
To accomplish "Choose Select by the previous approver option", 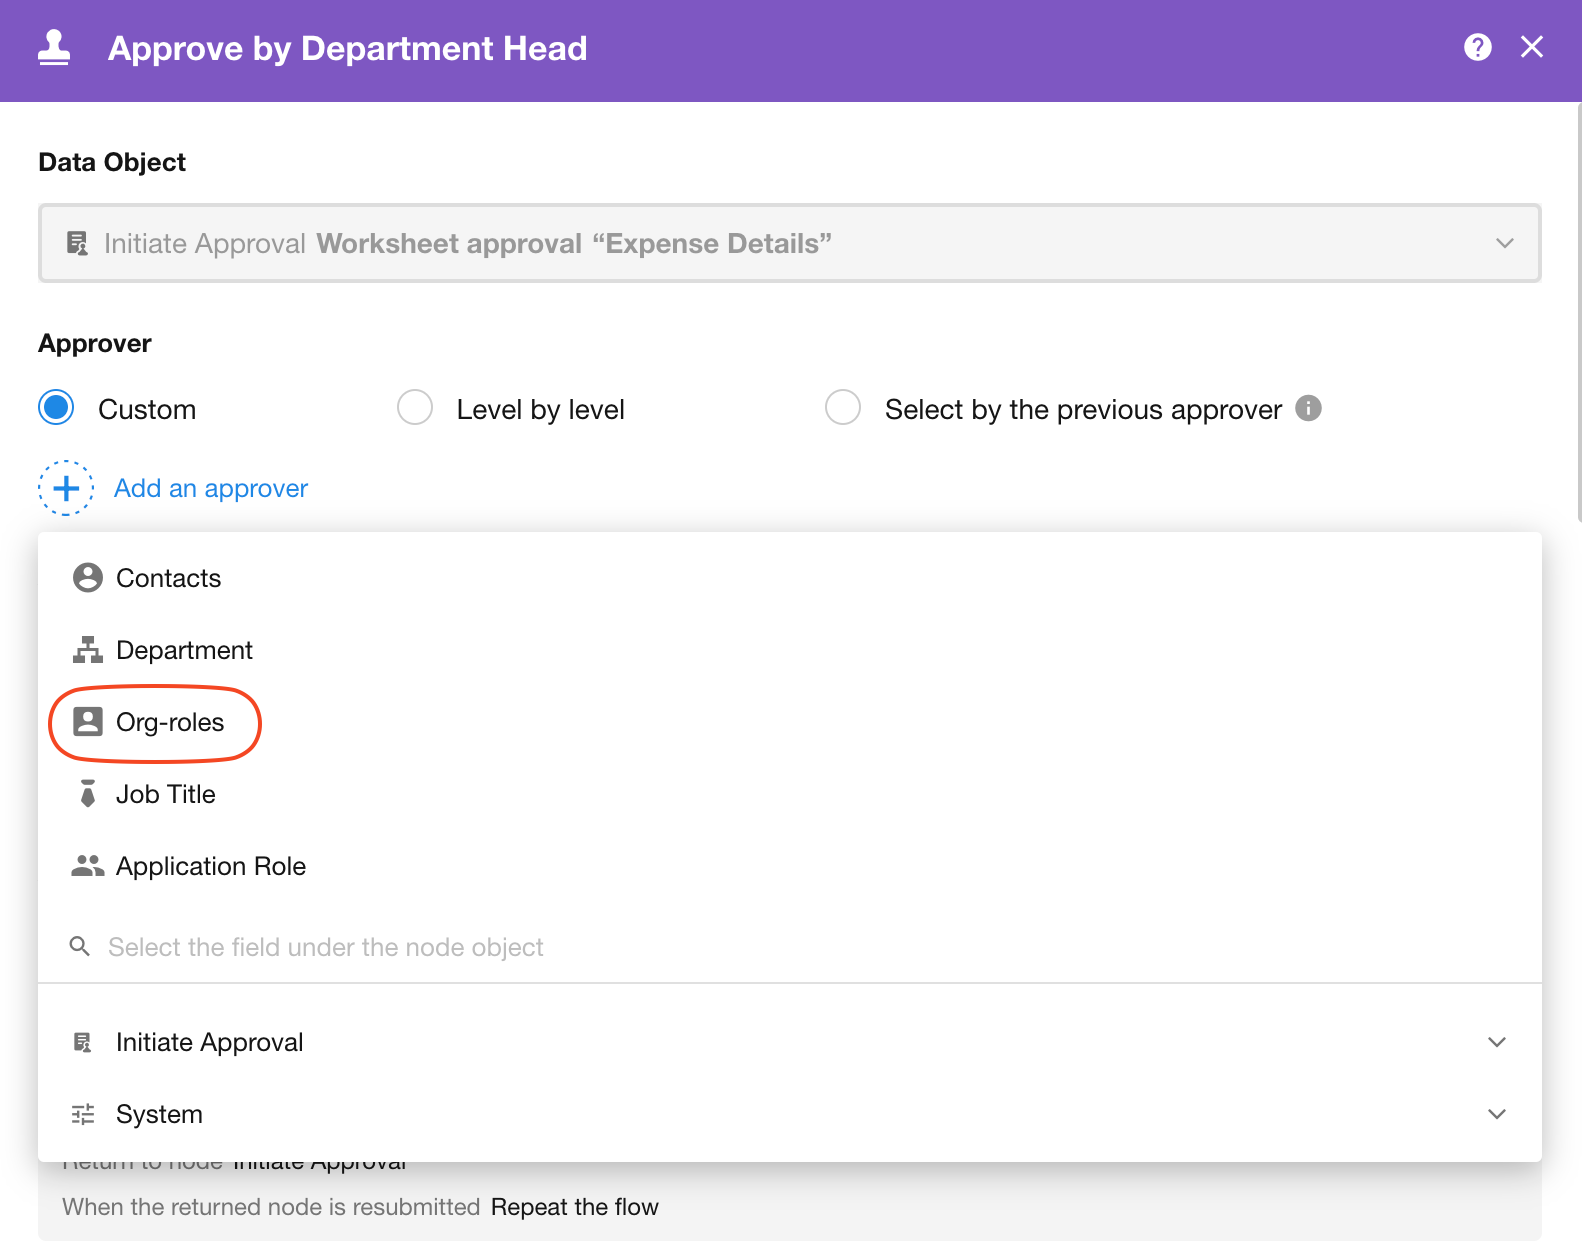I will click(843, 408).
